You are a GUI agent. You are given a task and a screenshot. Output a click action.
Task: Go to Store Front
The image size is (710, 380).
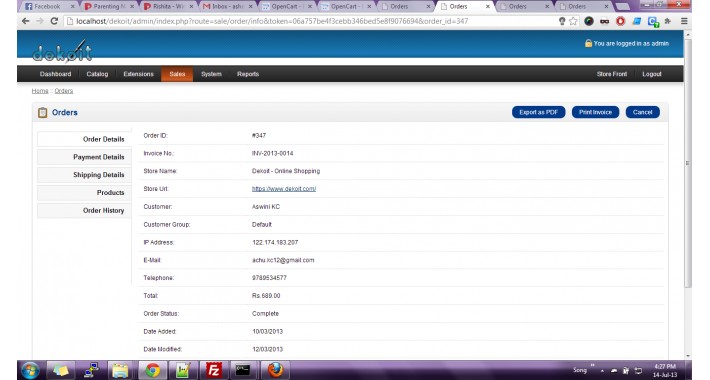pyautogui.click(x=612, y=74)
